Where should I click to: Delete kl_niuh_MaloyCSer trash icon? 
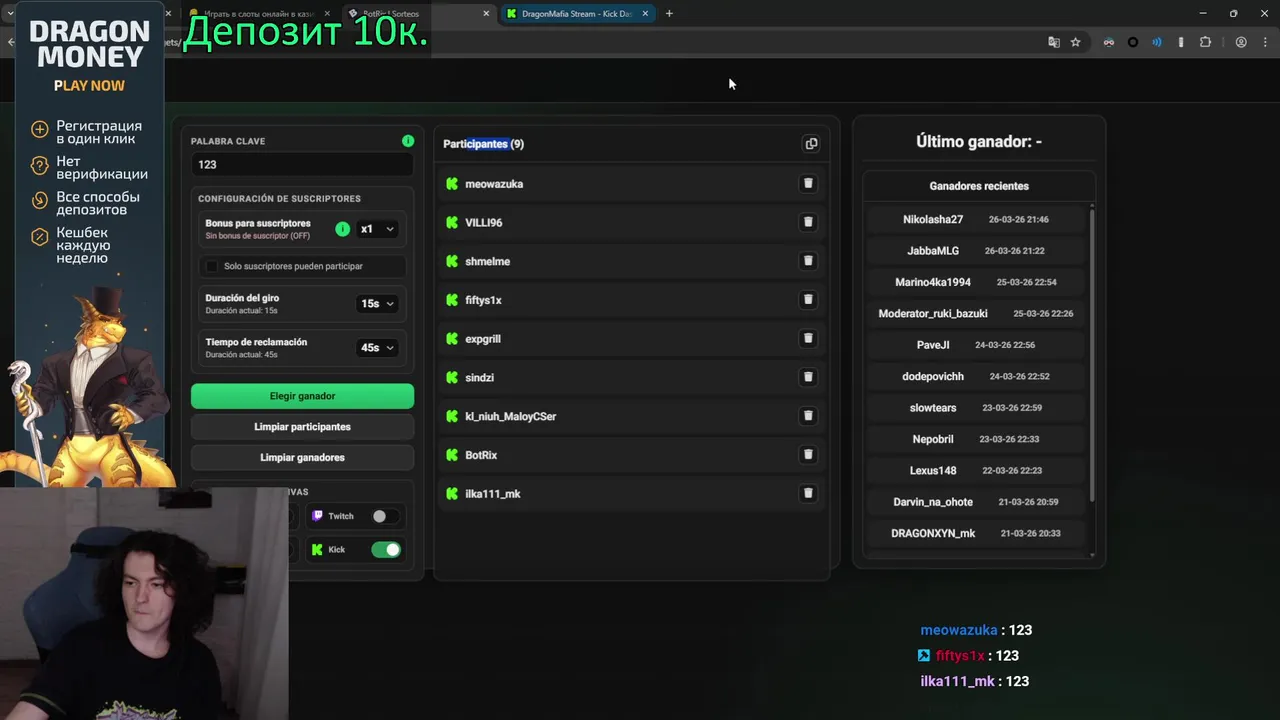coord(808,416)
